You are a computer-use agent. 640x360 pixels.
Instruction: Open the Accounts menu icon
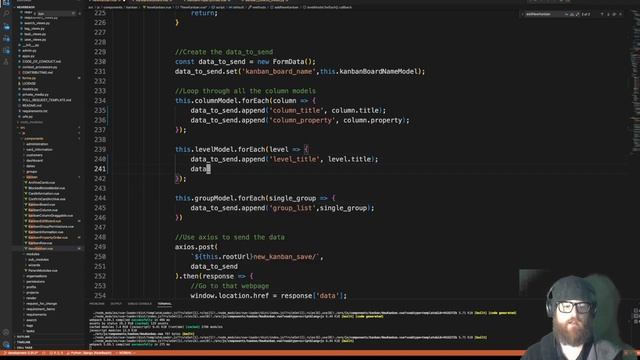tap(6, 332)
